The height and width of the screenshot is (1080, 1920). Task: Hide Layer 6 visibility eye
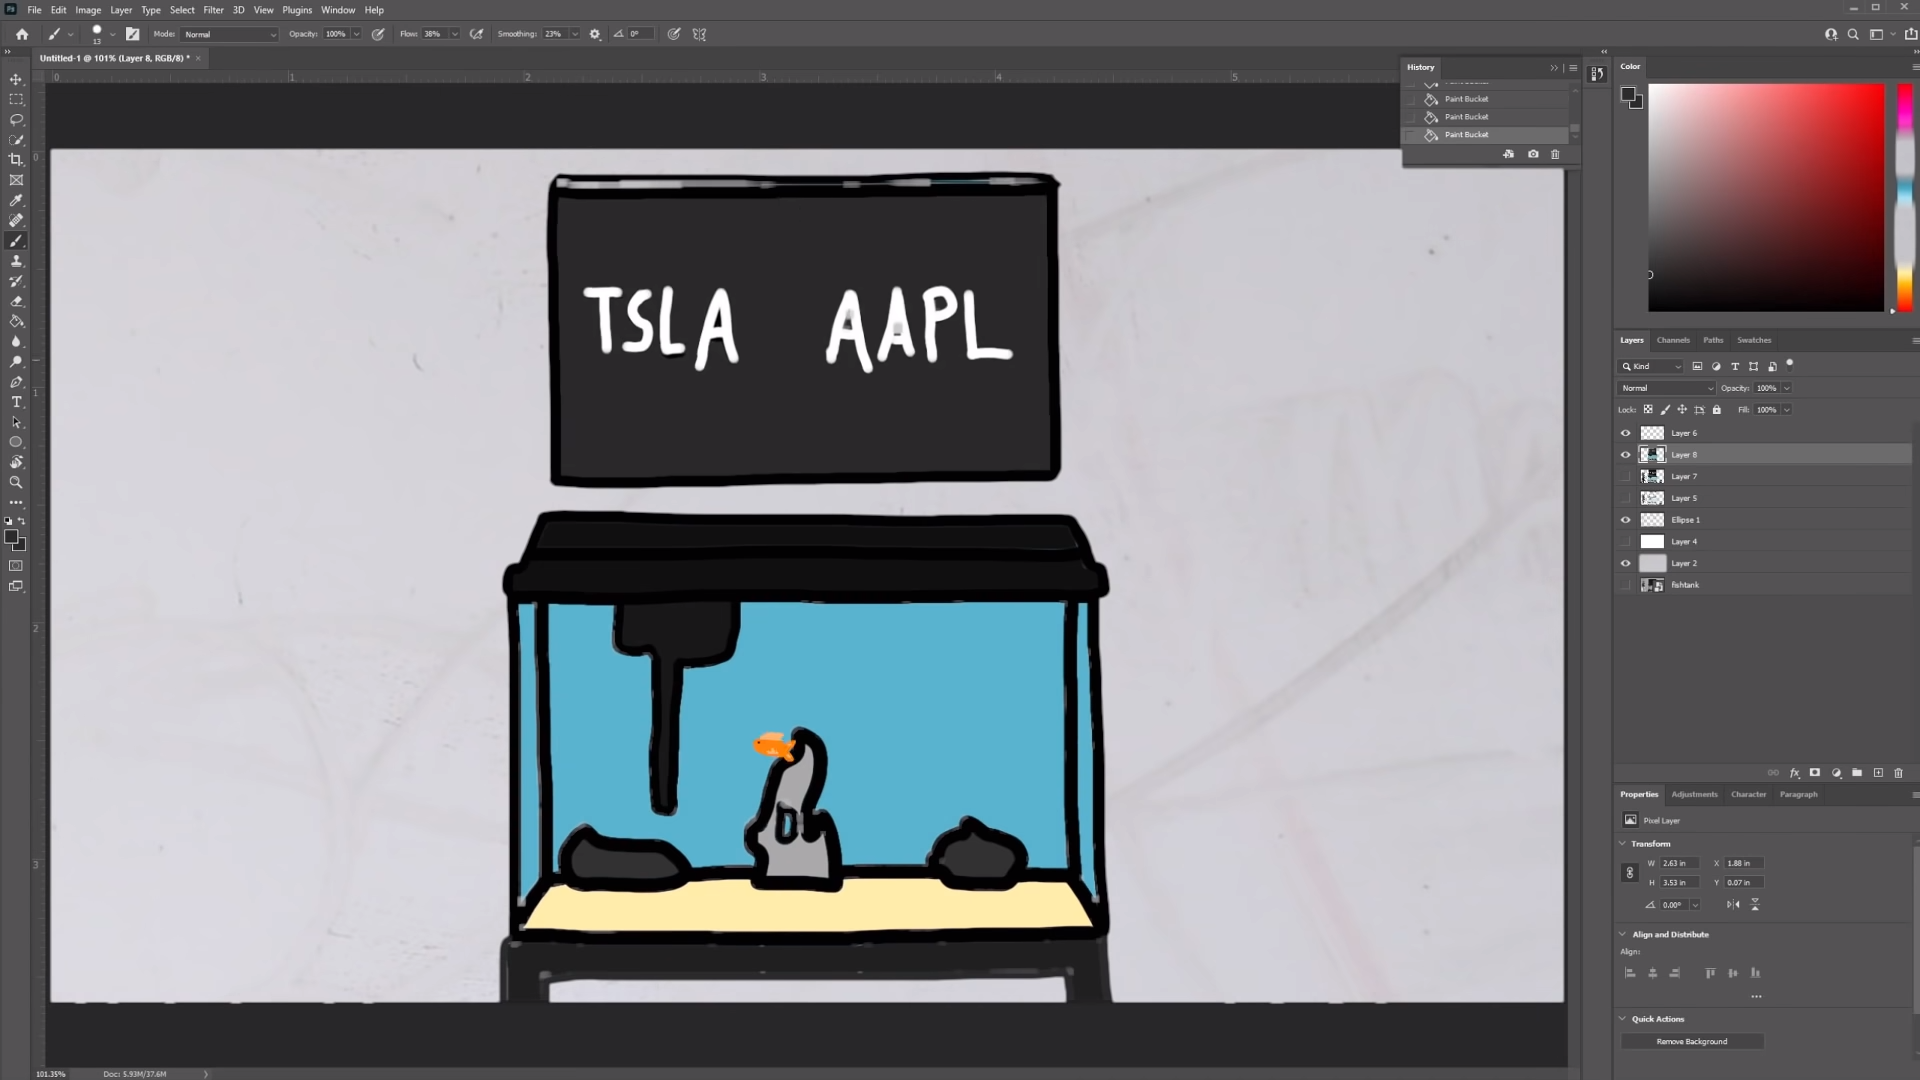click(1625, 433)
